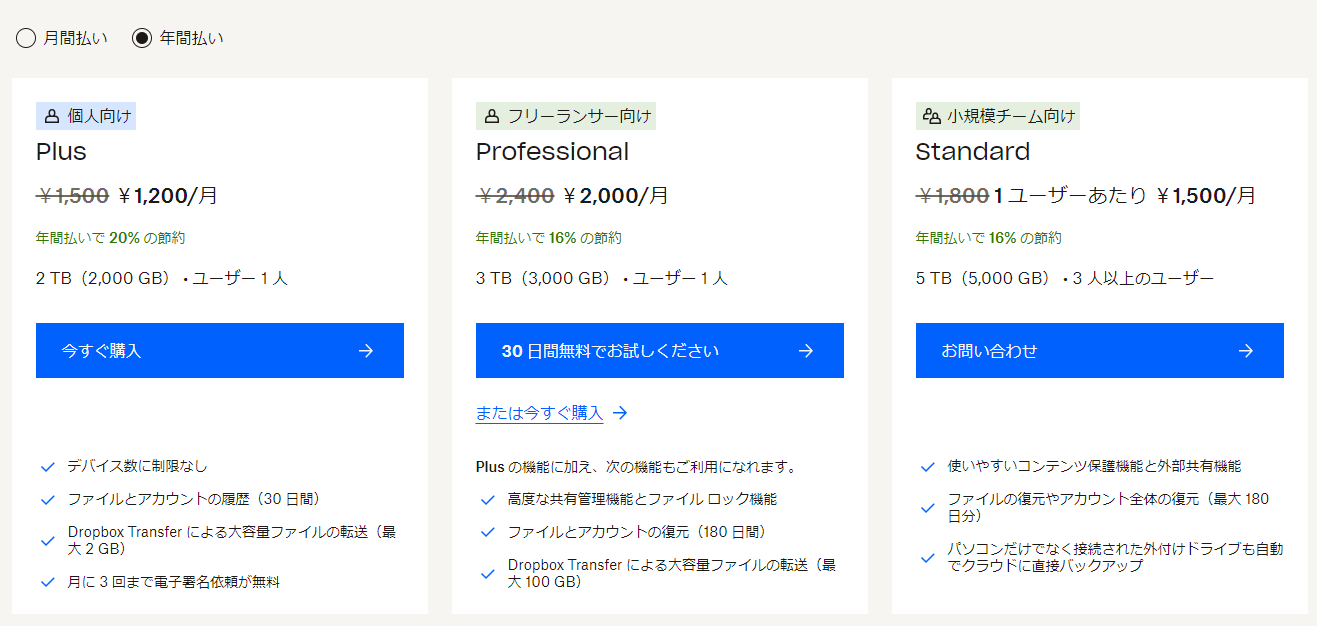Open the または今すぐ購入 link
The width and height of the screenshot is (1317, 626).
click(x=552, y=412)
